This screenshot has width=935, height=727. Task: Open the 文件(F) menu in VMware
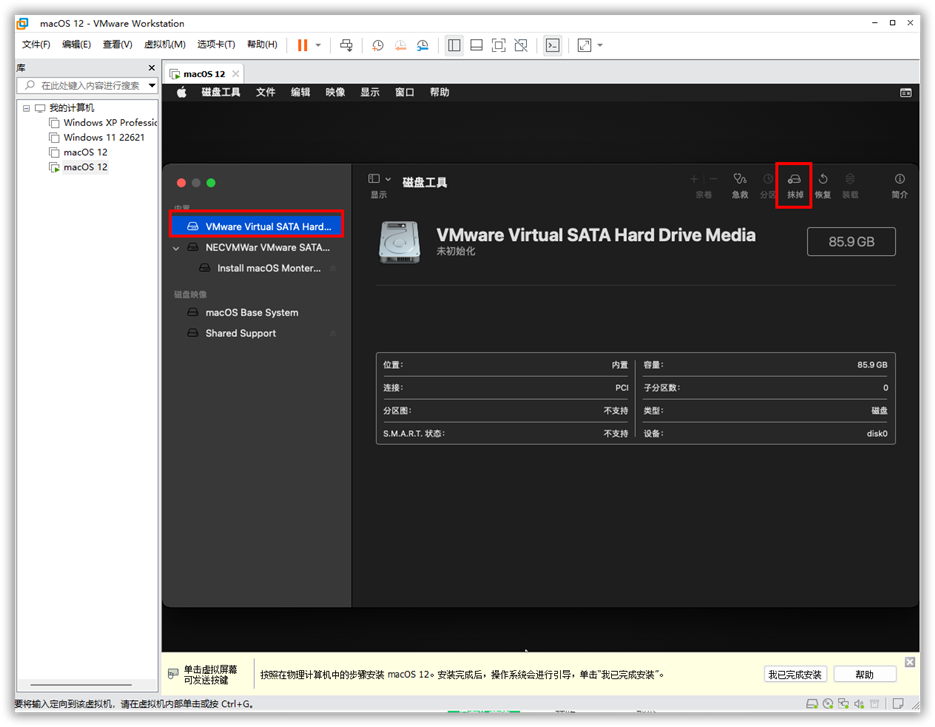point(36,45)
